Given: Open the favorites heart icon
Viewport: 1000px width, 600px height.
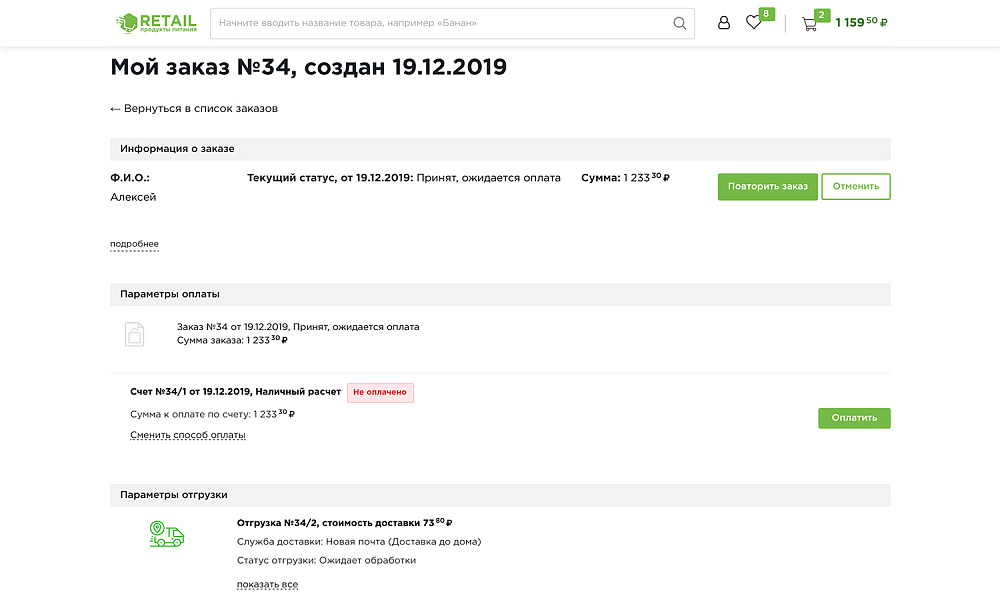Looking at the screenshot, I should click(x=754, y=22).
